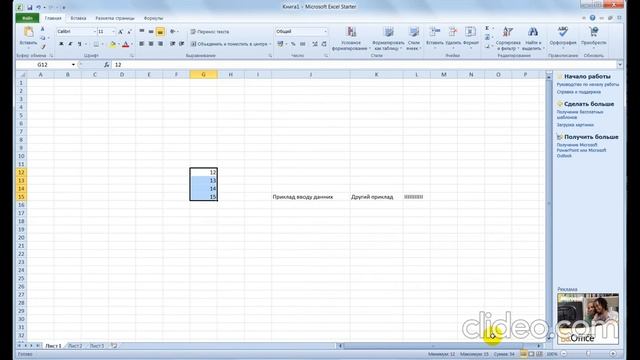The width and height of the screenshot is (640, 360).
Task: Click the Name Box showing G12
Action: coord(42,65)
